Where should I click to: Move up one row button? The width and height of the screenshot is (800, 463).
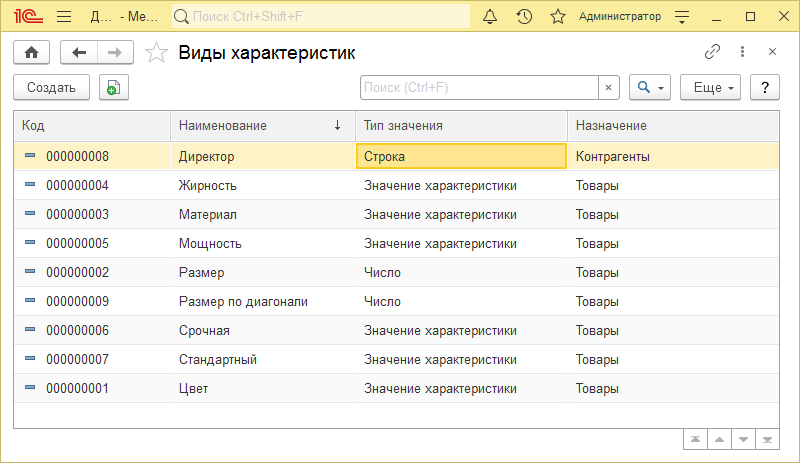click(719, 440)
